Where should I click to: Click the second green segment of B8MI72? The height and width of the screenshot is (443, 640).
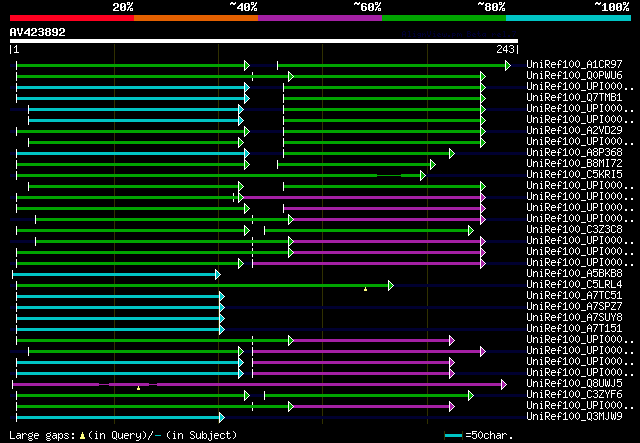pos(356,165)
